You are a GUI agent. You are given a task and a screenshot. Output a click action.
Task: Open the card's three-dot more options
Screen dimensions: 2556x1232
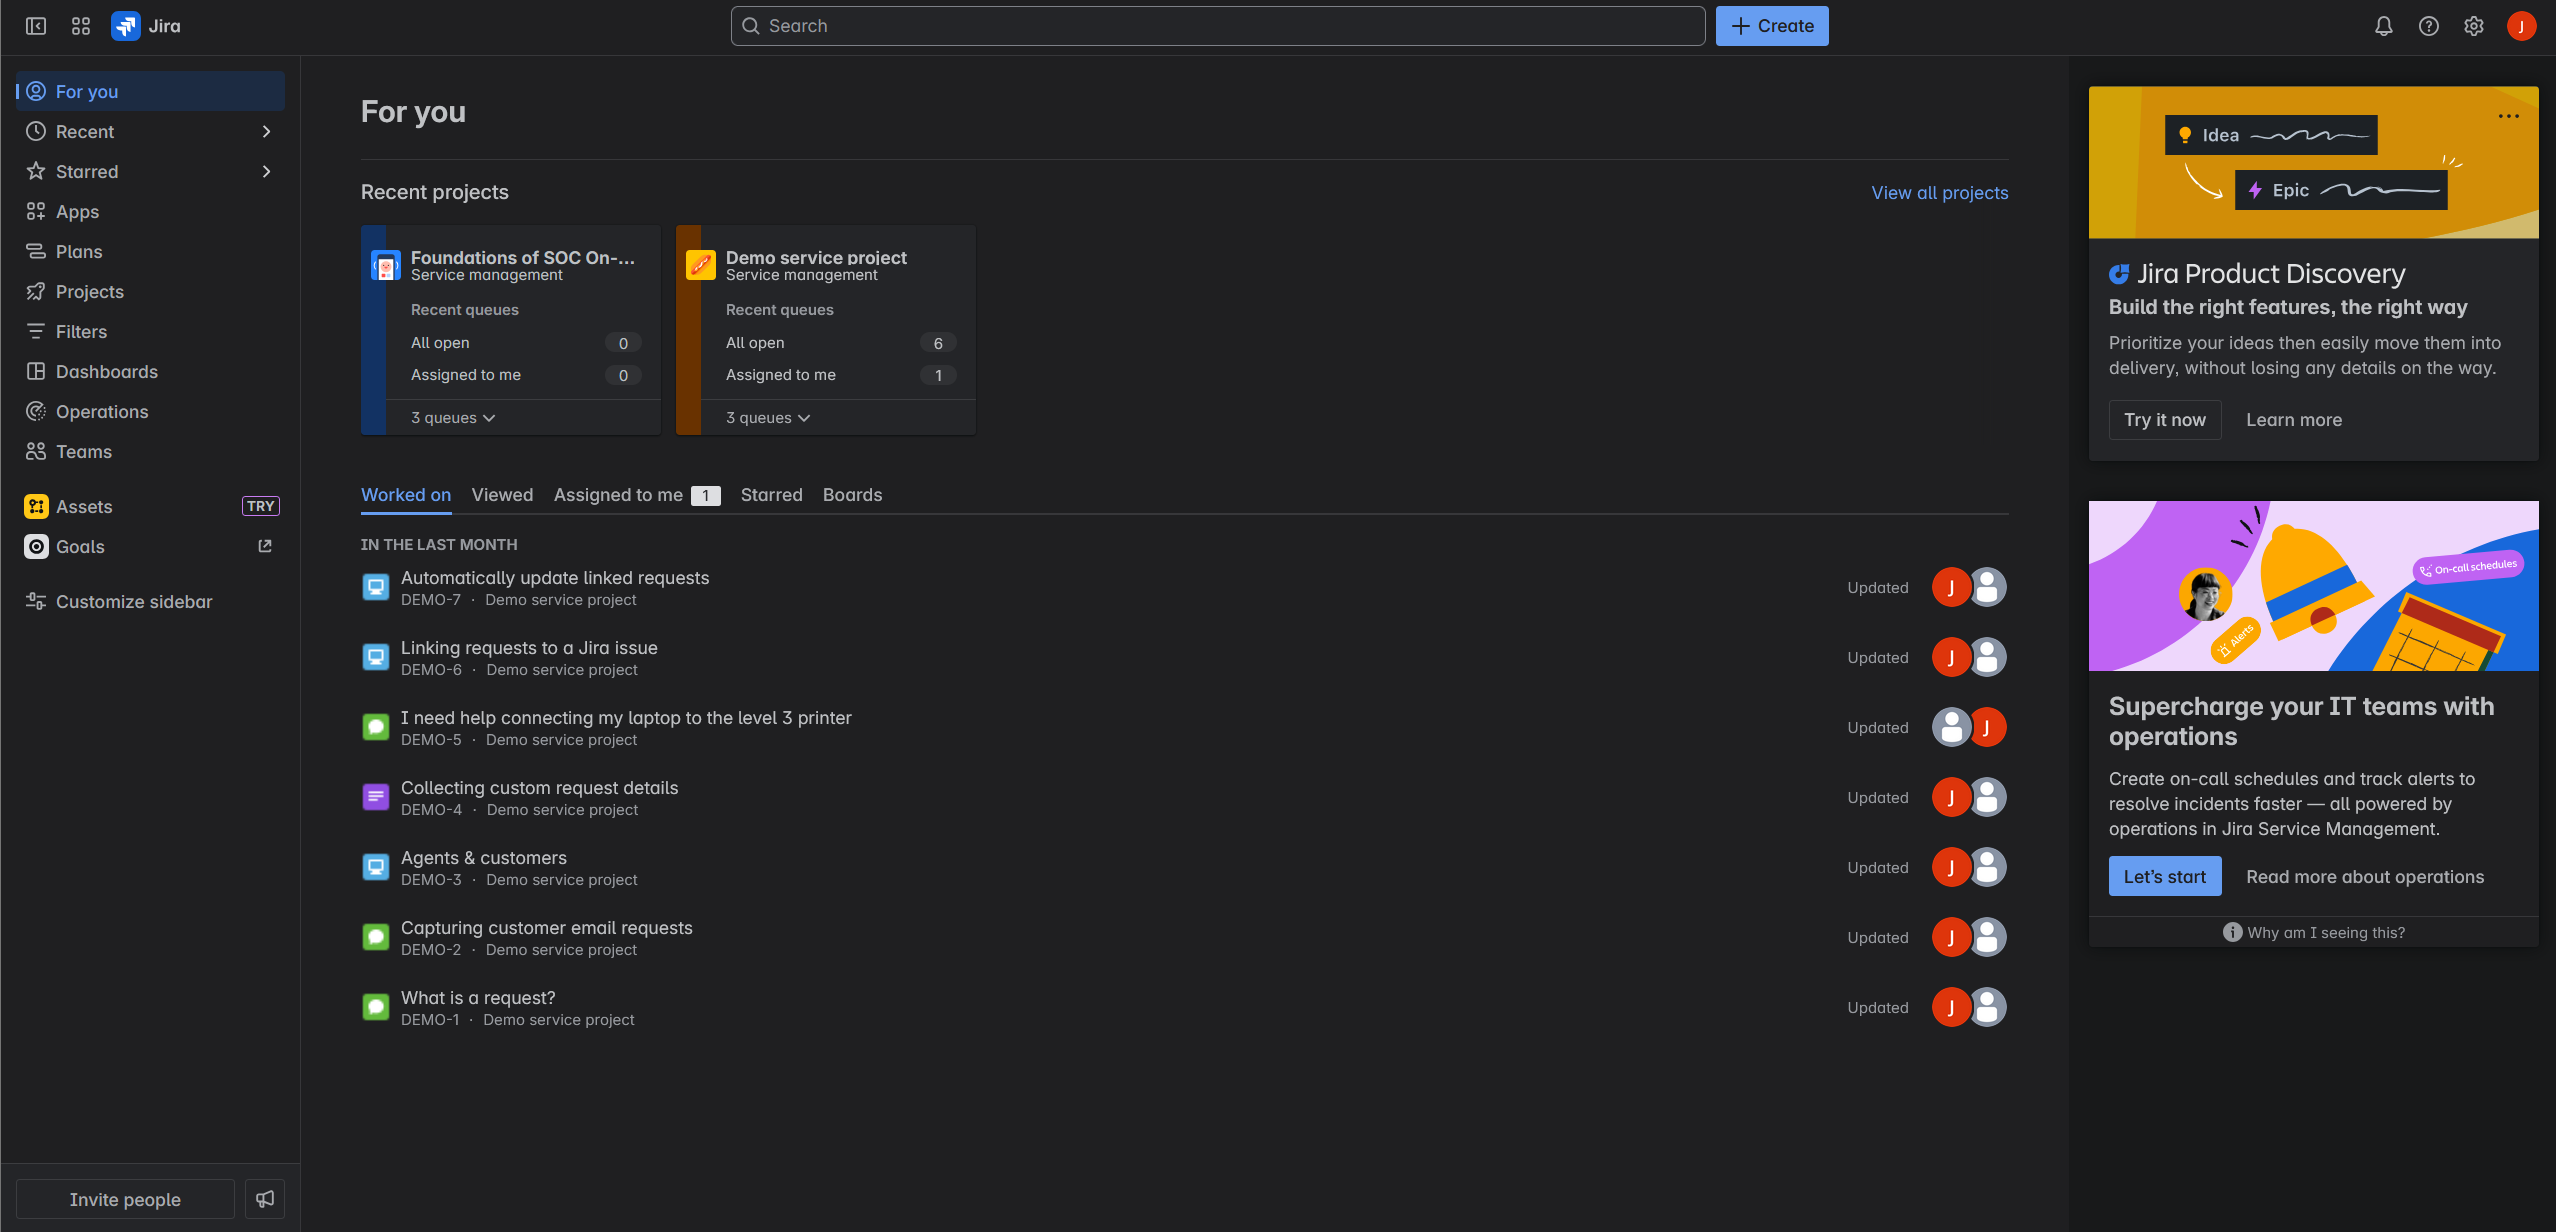2508,116
